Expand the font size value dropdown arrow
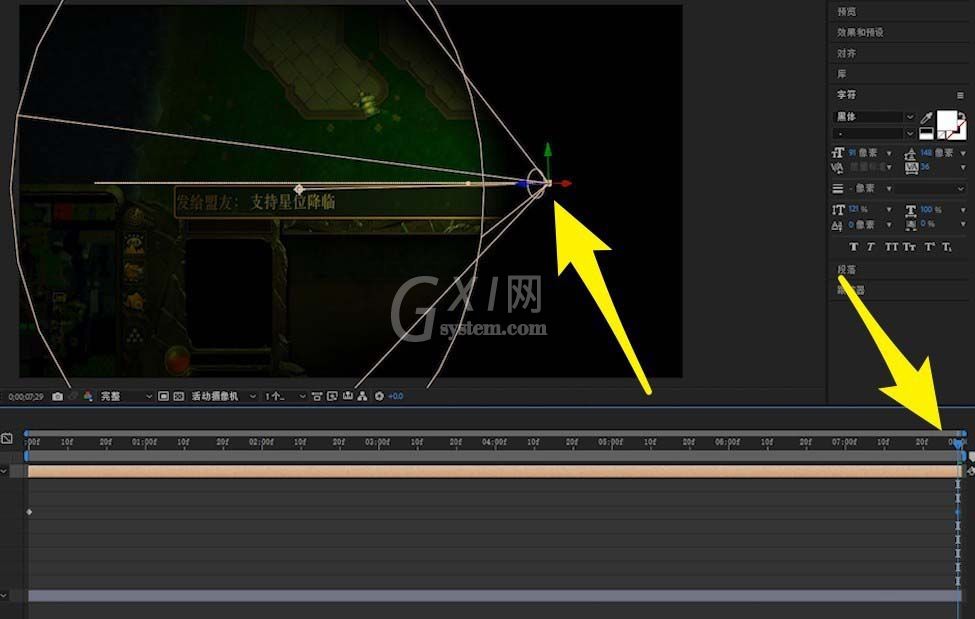 click(889, 153)
